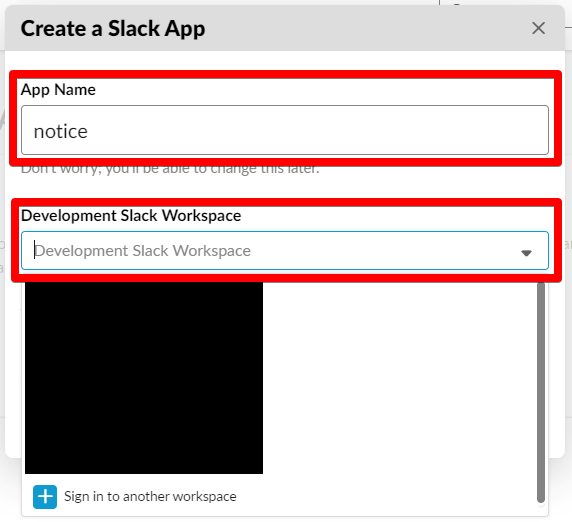Close the Create a Slack App dialog
Screen dimensions: 572x522
(538, 28)
